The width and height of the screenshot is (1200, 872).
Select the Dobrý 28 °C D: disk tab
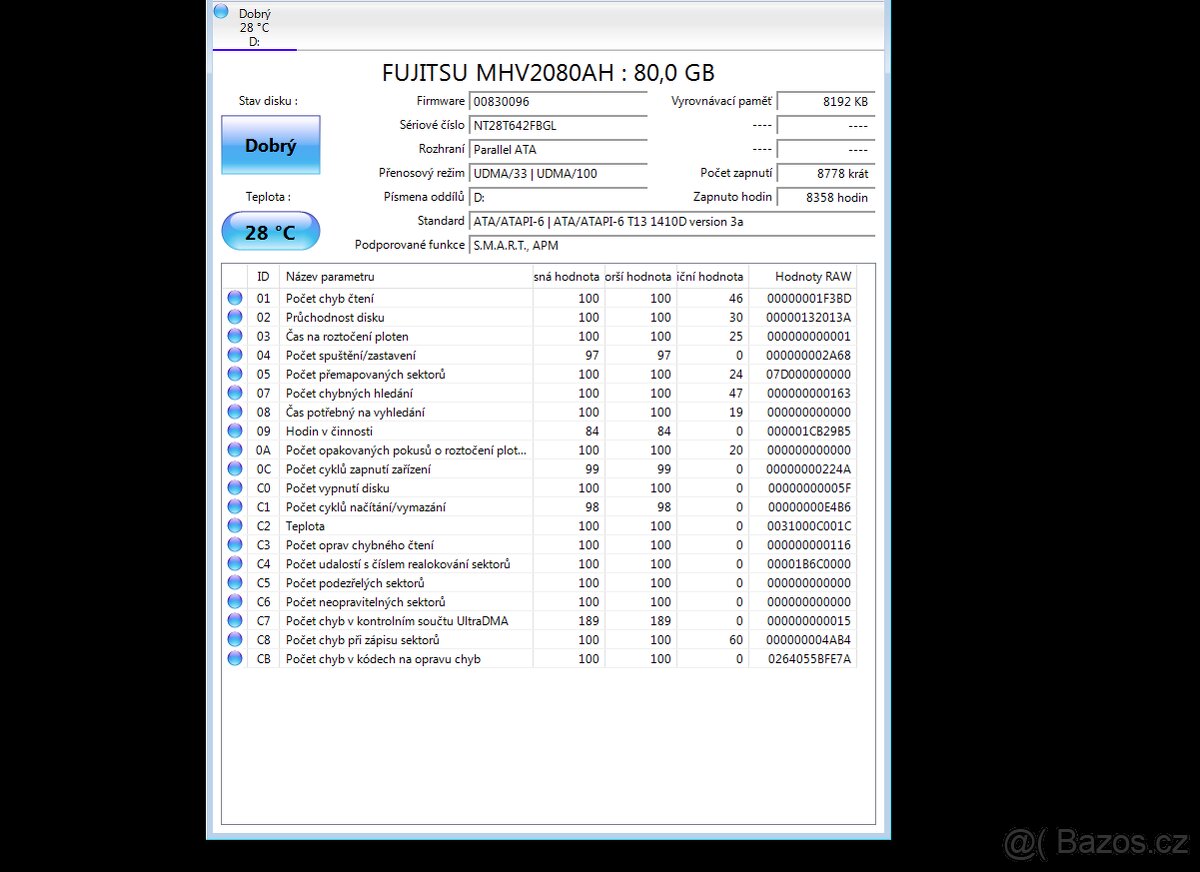pos(255,26)
